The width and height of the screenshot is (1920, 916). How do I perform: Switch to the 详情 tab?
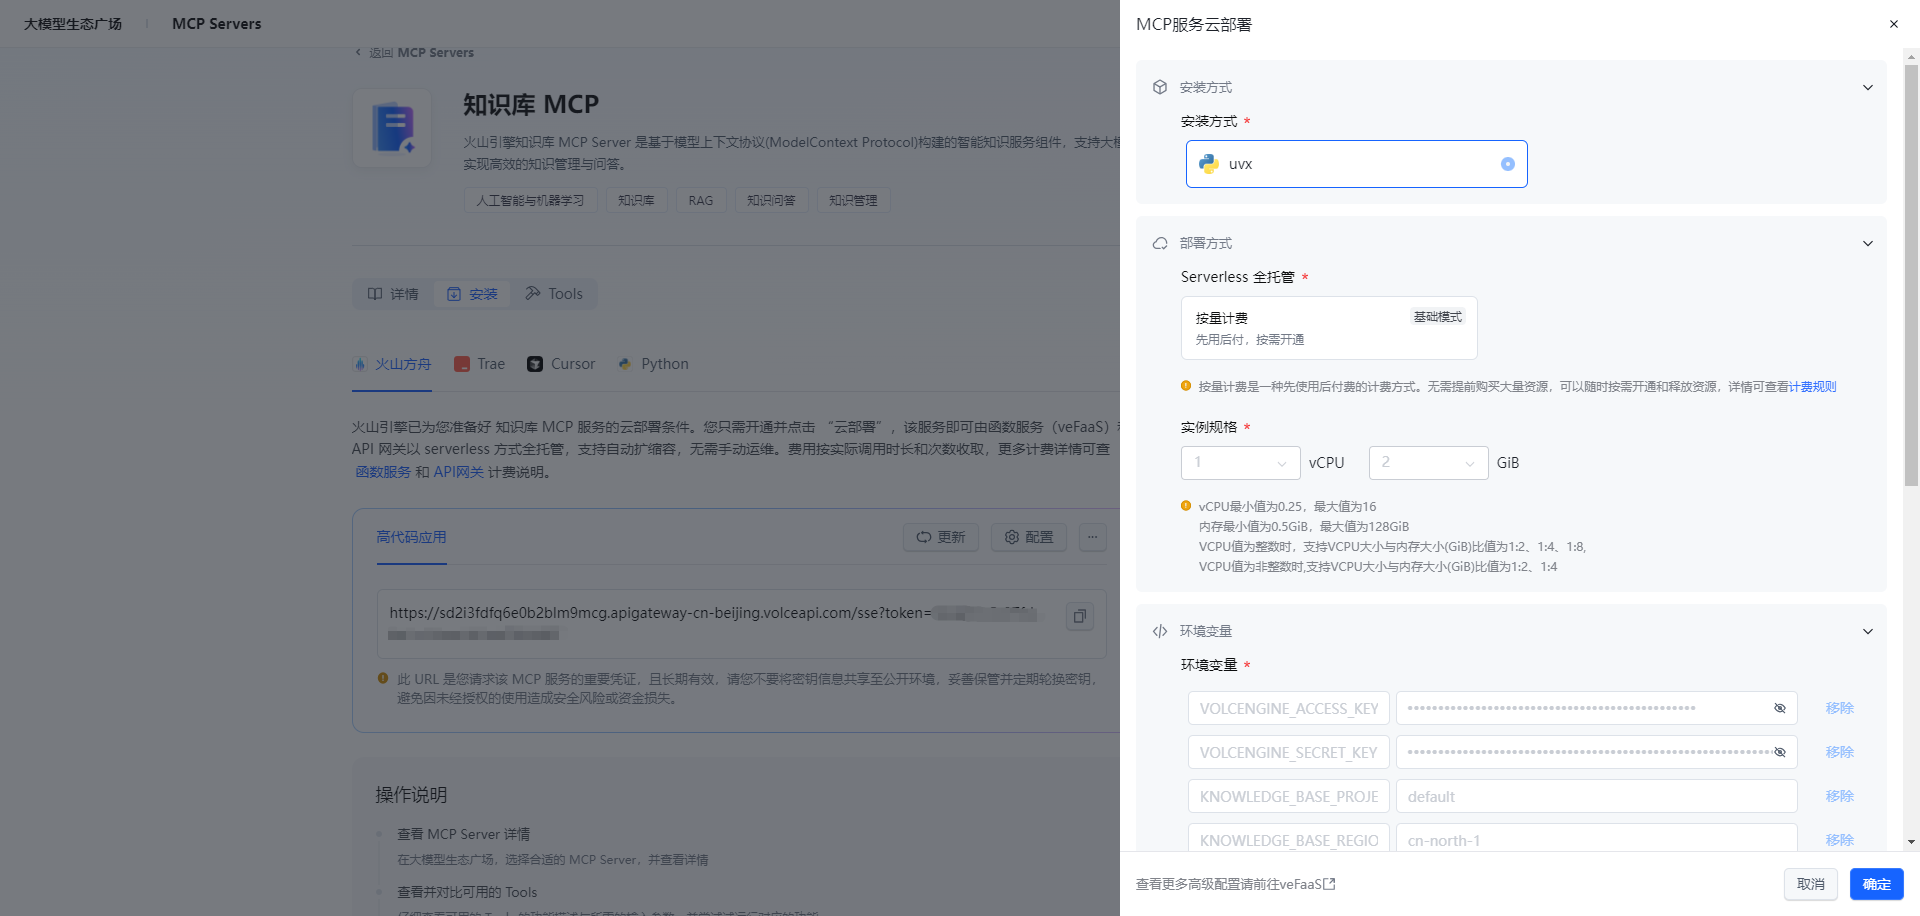click(x=393, y=294)
